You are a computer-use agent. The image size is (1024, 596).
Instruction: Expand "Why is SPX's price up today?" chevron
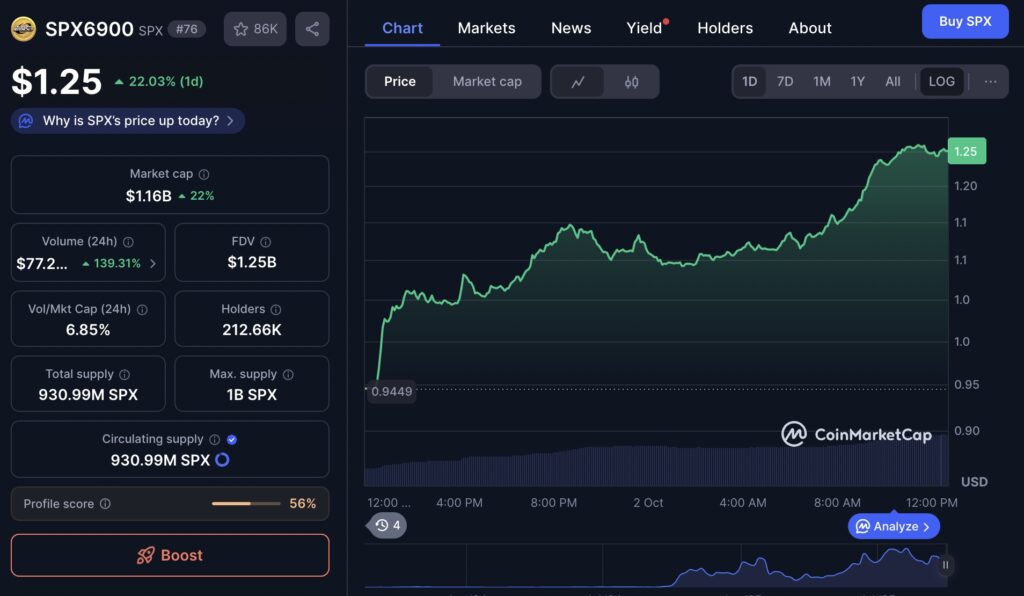pos(231,121)
